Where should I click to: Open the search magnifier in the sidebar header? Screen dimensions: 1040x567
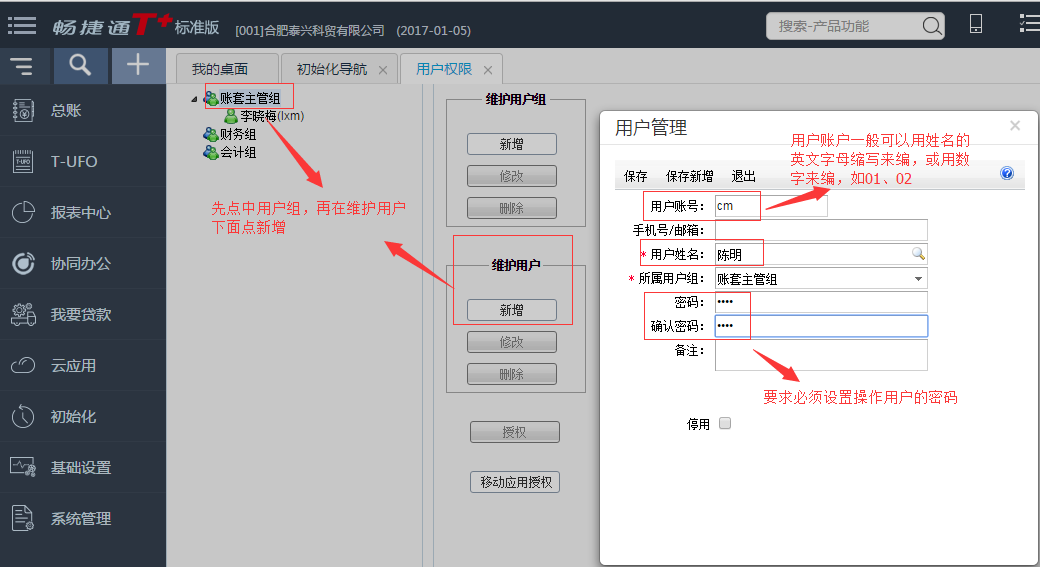click(80, 66)
